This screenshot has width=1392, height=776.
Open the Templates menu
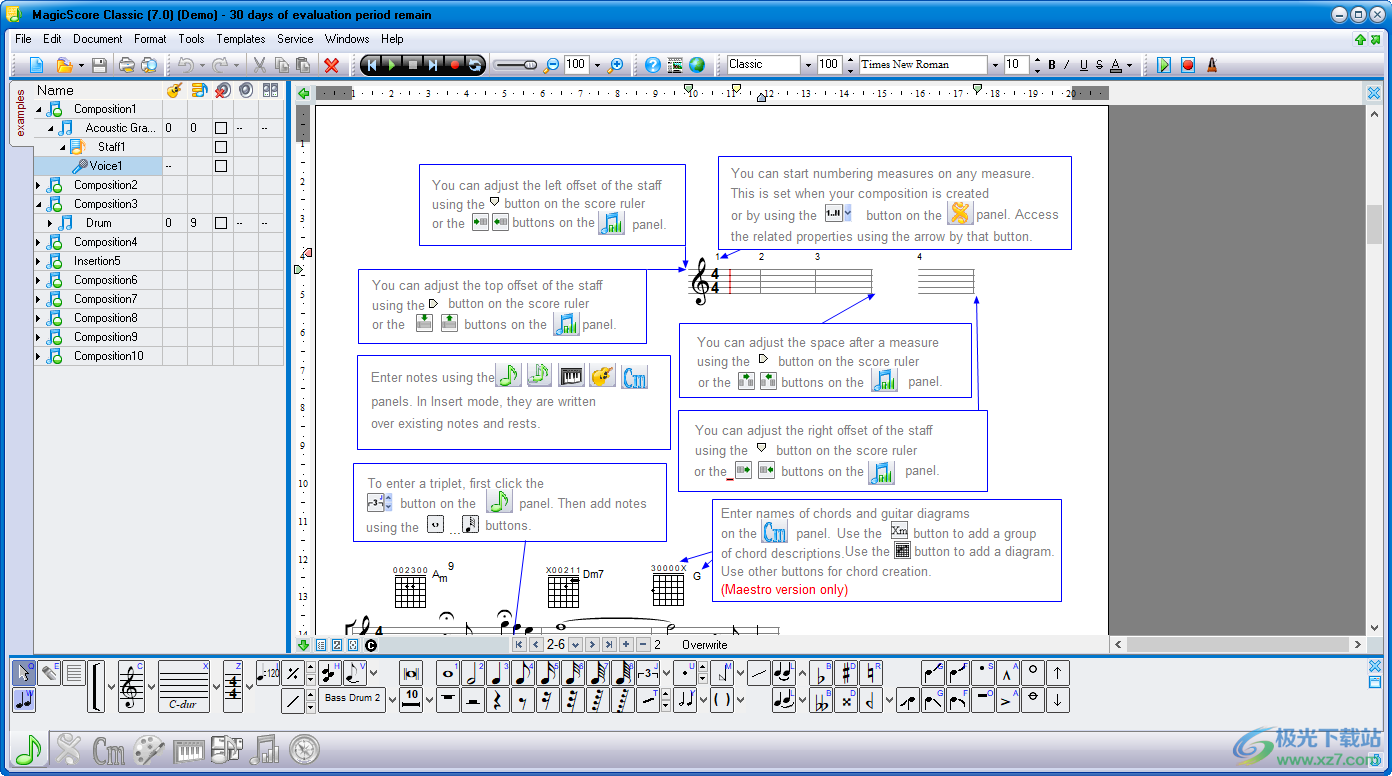(x=241, y=39)
